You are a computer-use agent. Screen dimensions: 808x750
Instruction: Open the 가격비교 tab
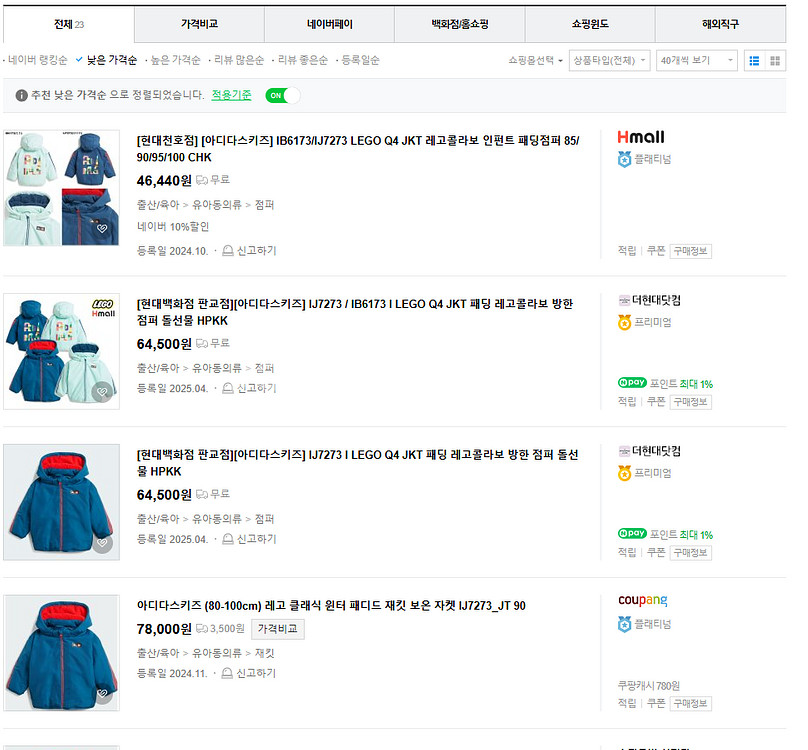click(199, 24)
